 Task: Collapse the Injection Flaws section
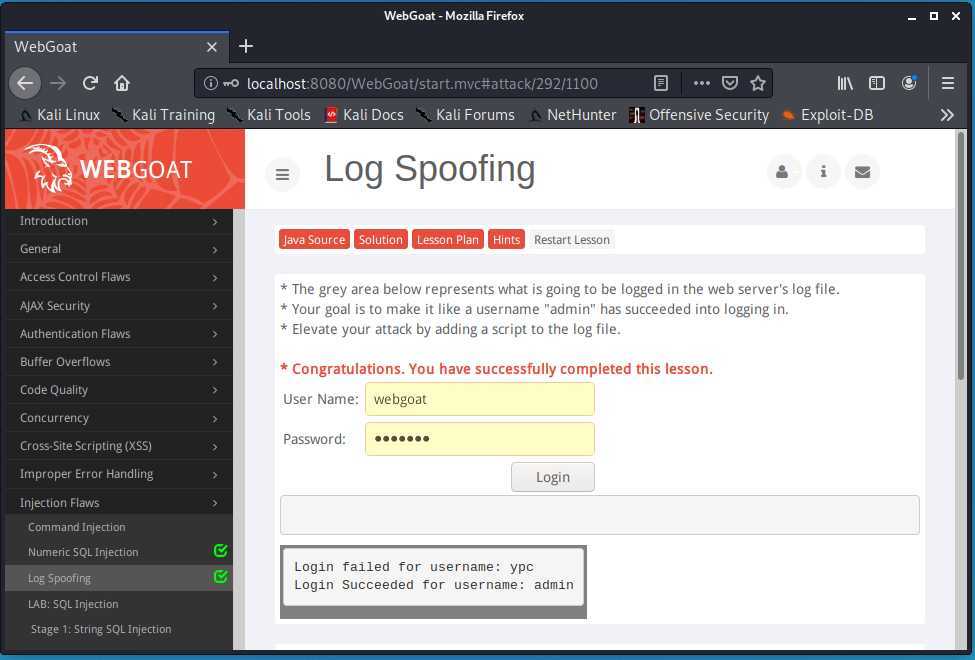[119, 503]
